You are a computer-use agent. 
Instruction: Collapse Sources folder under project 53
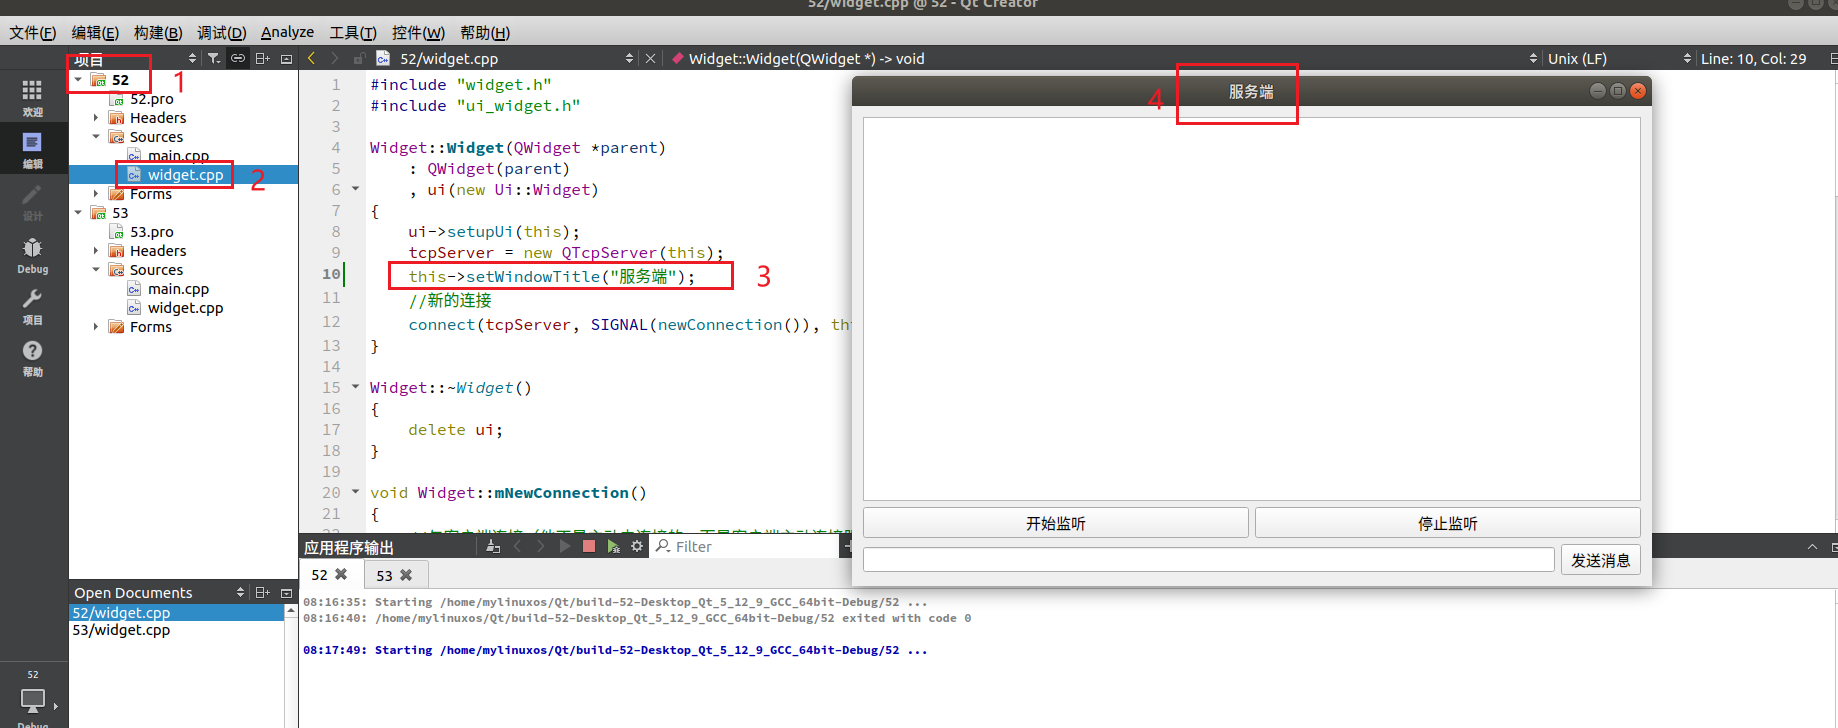pos(96,269)
